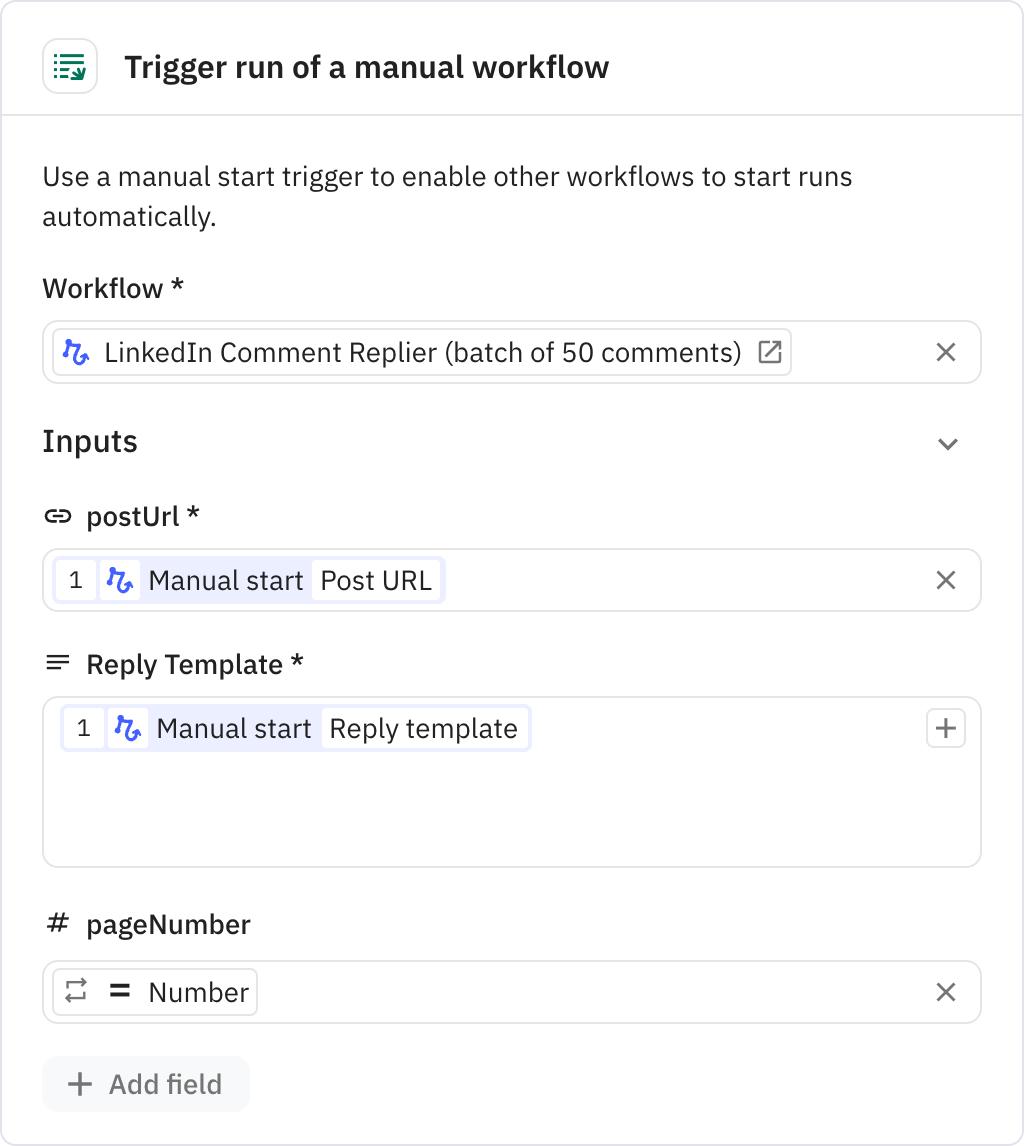This screenshot has width=1024, height=1146.
Task: Click the manual workflow trigger icon in header
Action: coord(69,66)
